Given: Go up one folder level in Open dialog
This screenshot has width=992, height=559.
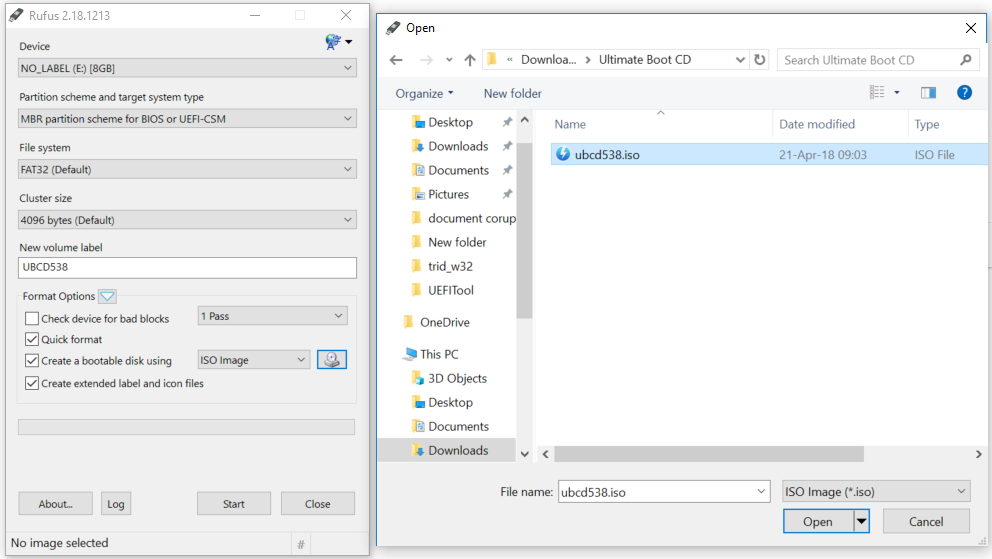Looking at the screenshot, I should pyautogui.click(x=469, y=60).
